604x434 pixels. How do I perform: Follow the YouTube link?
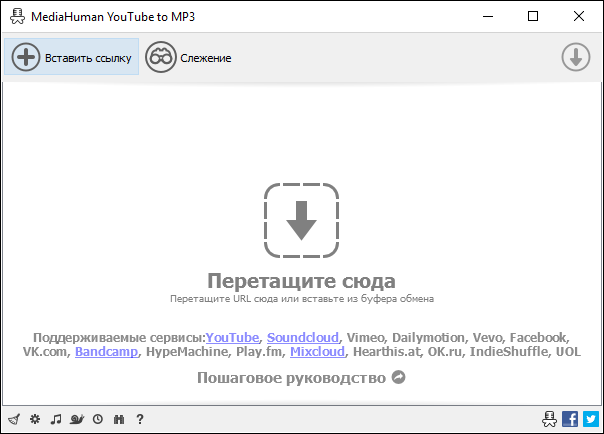[232, 337]
